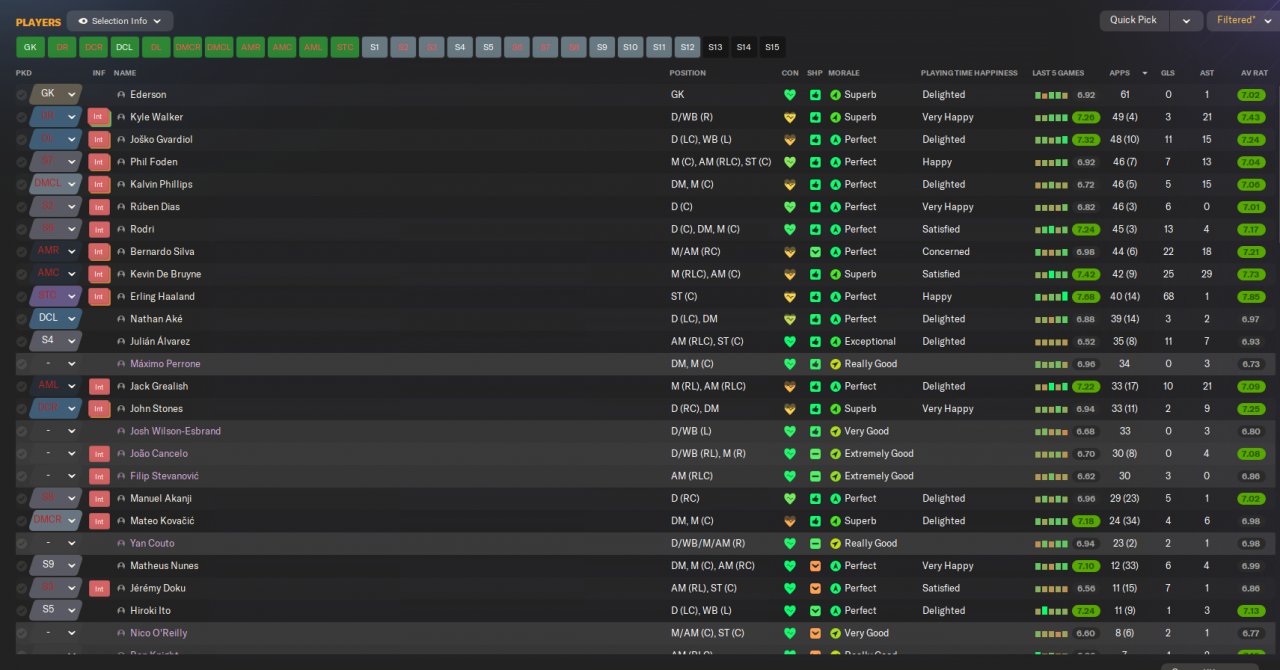
Task: Sort by the APPS column header
Action: point(1120,73)
